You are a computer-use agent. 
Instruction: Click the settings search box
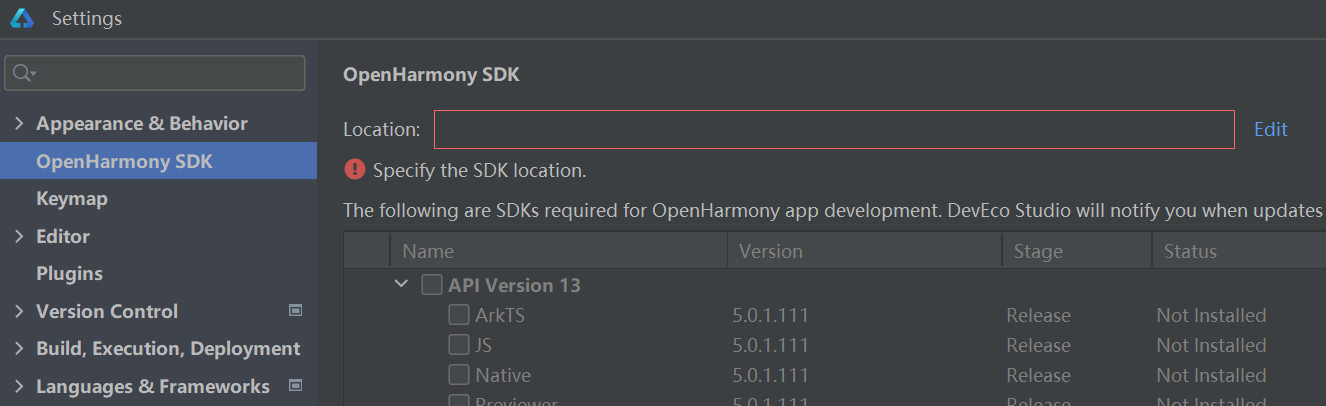coord(155,74)
